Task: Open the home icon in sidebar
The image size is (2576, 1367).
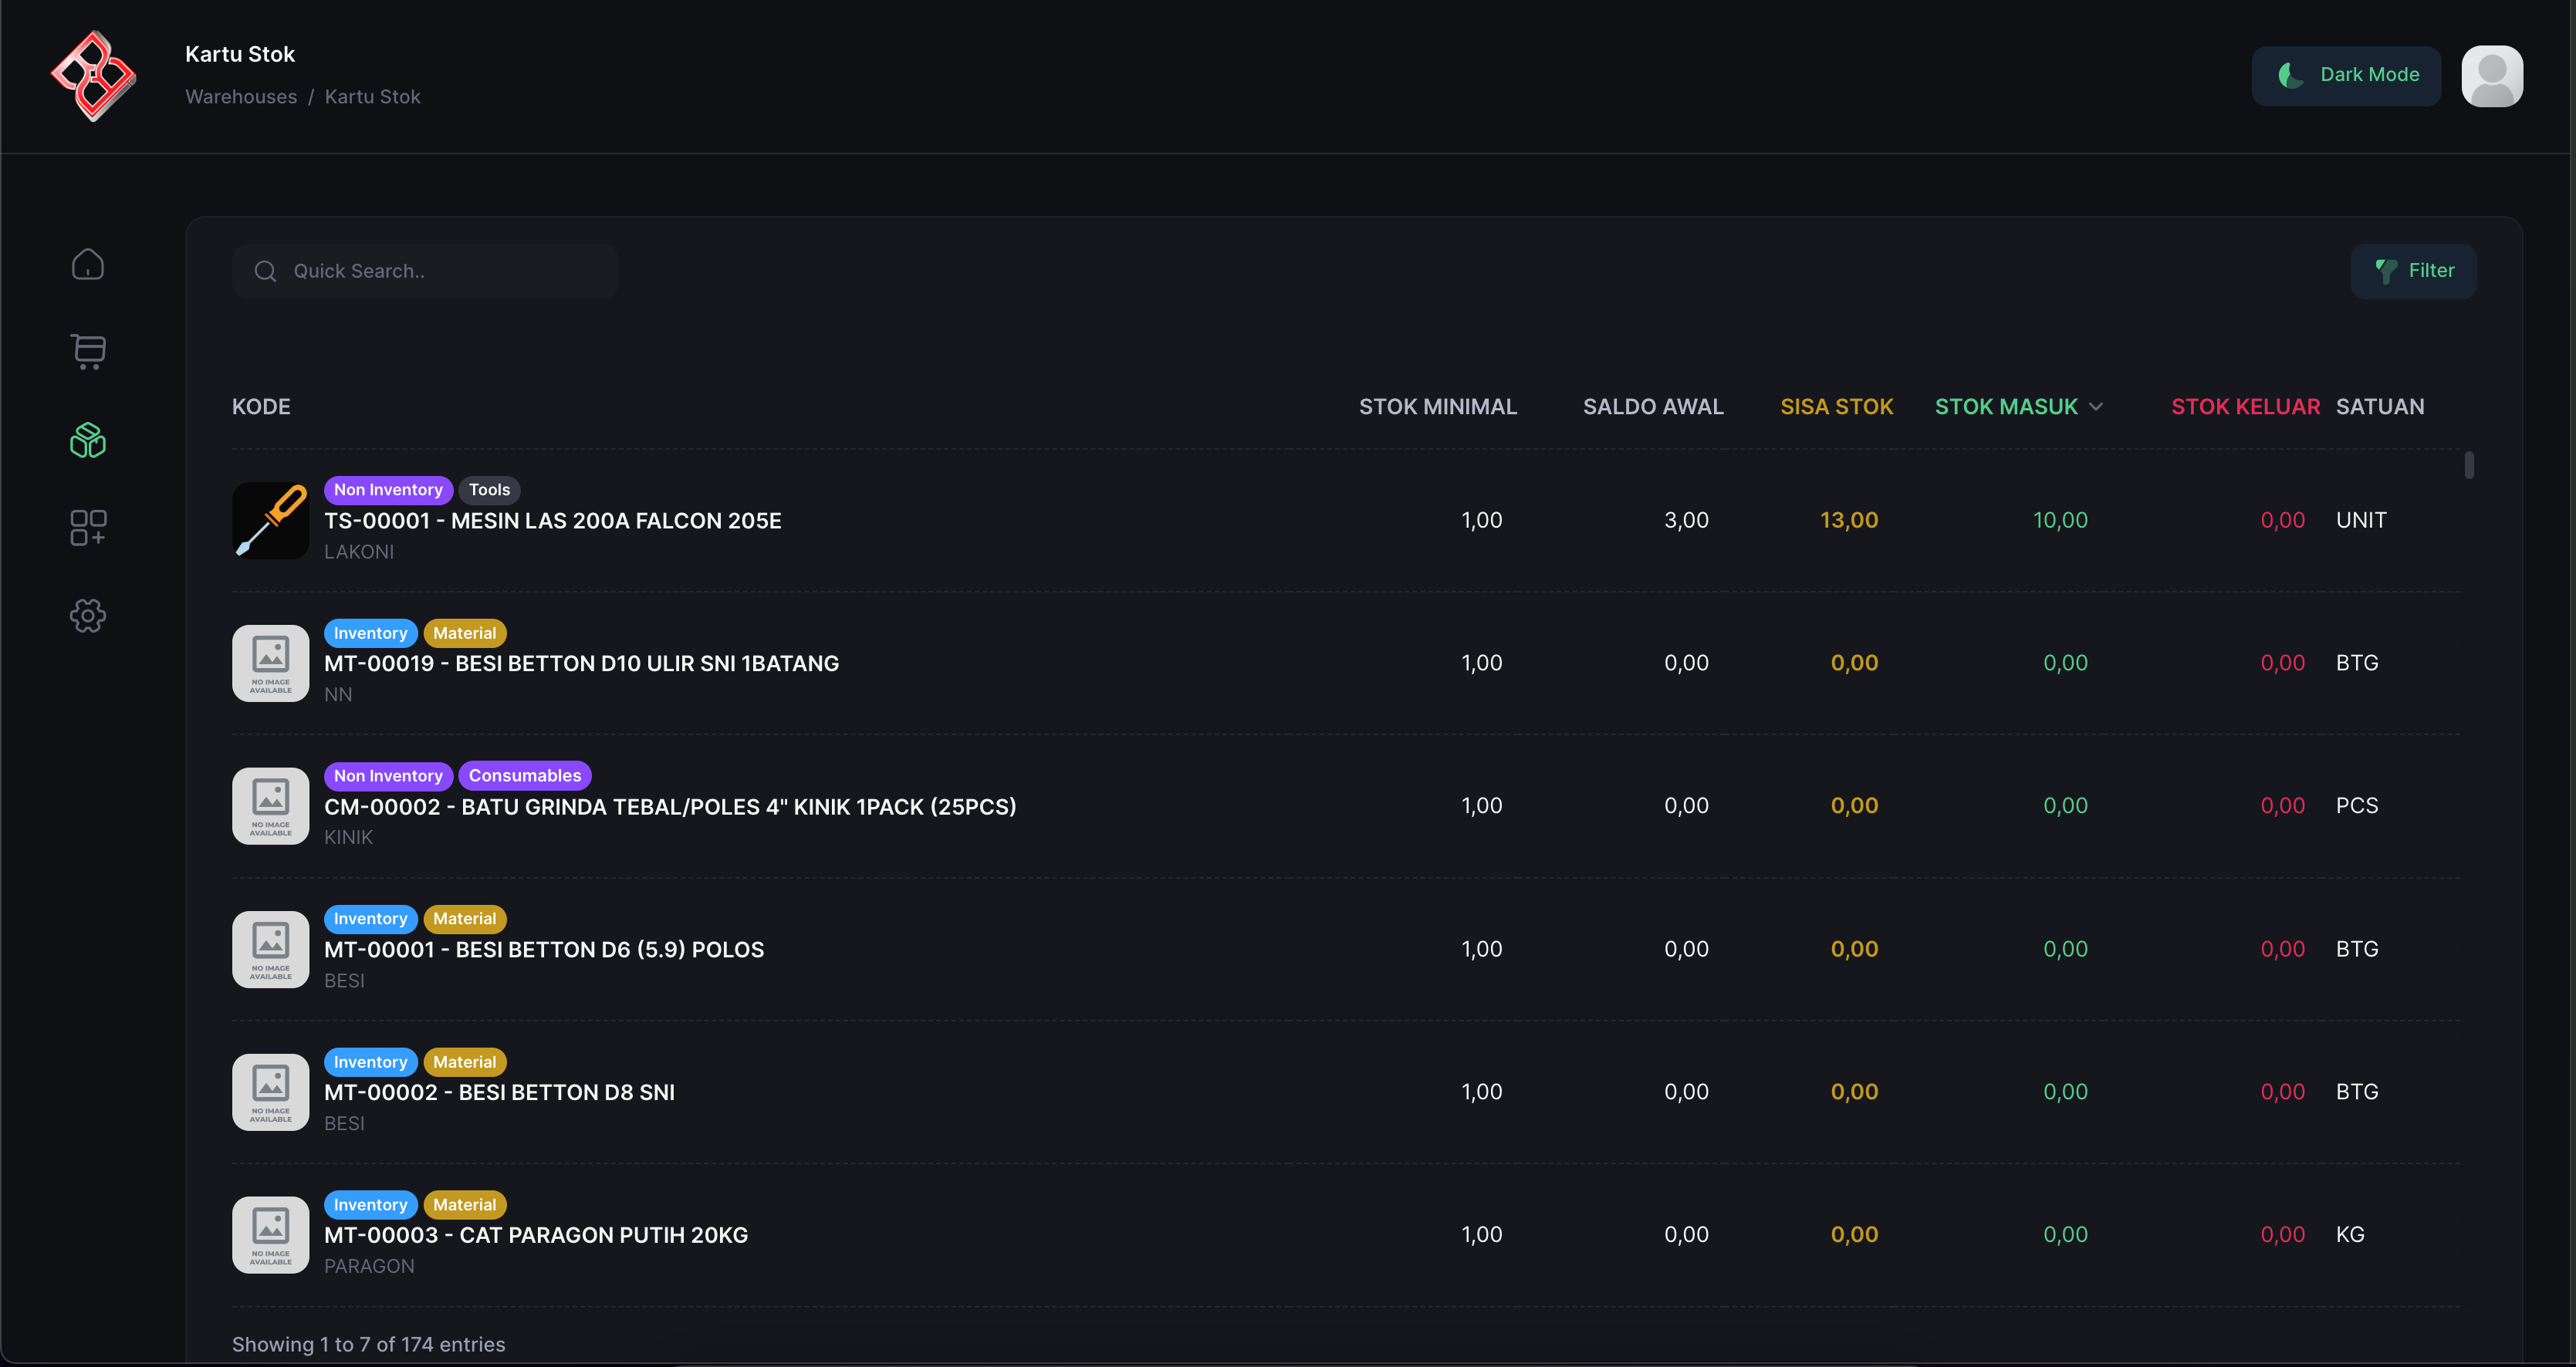Action: pos(88,265)
